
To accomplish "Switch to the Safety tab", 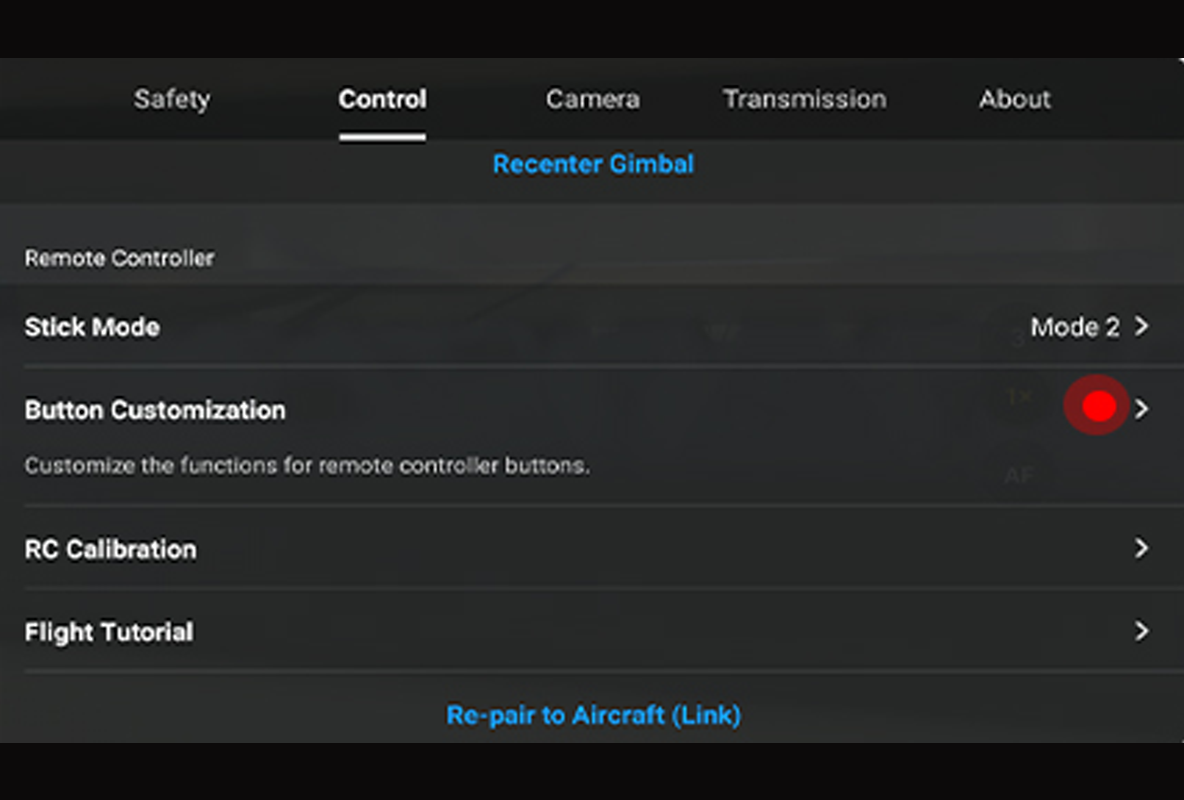I will click(x=172, y=99).
